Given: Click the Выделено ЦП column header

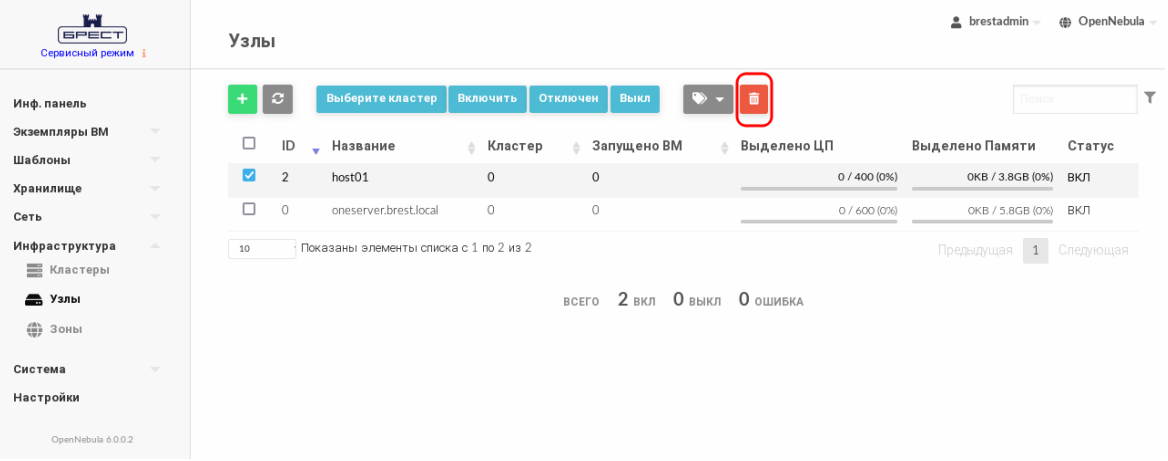Looking at the screenshot, I should [x=787, y=146].
